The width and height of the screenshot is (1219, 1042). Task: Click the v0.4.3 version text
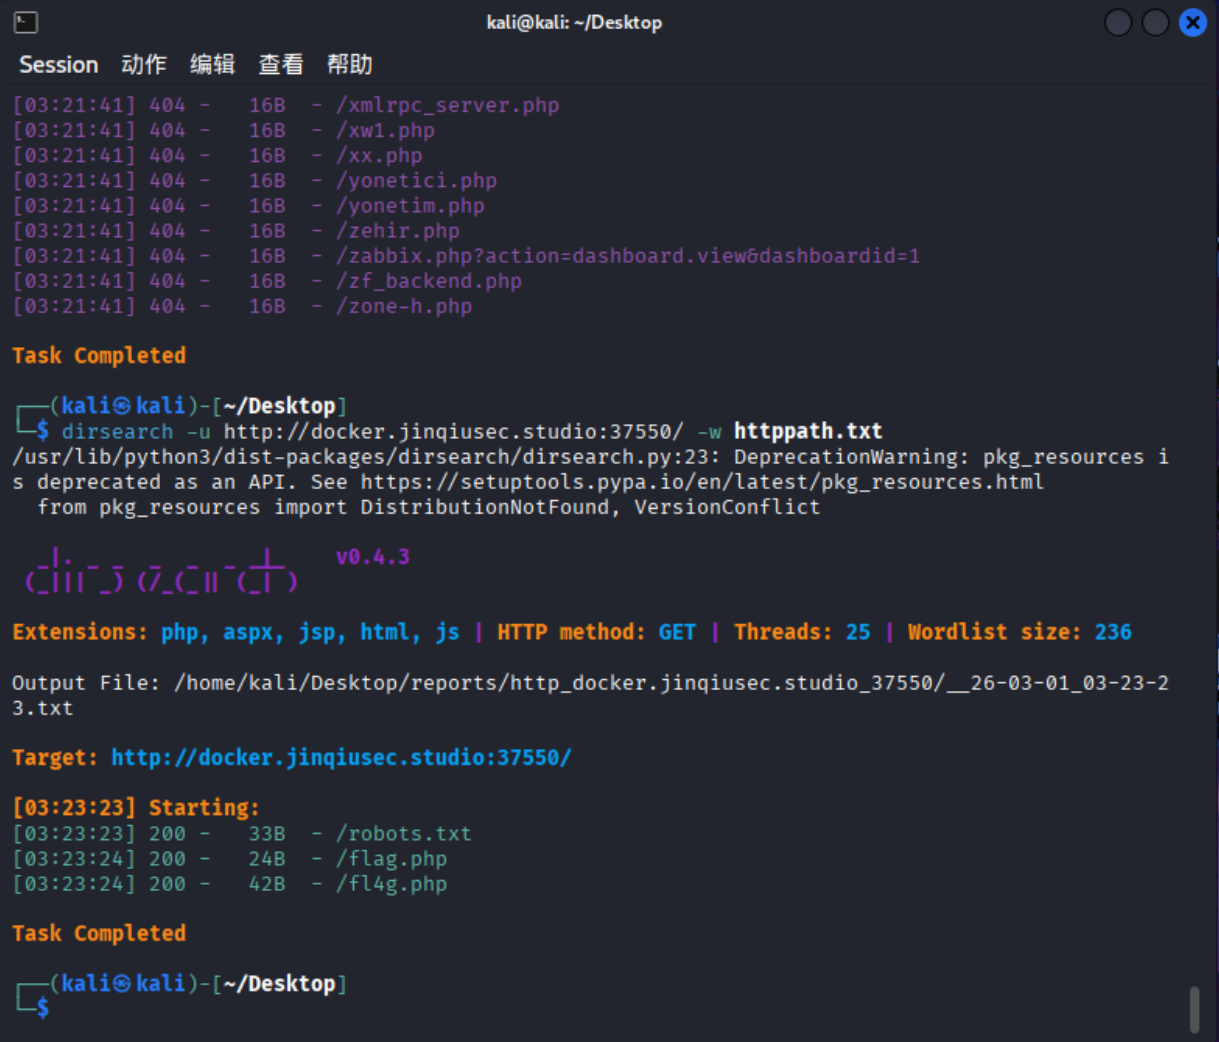point(373,557)
